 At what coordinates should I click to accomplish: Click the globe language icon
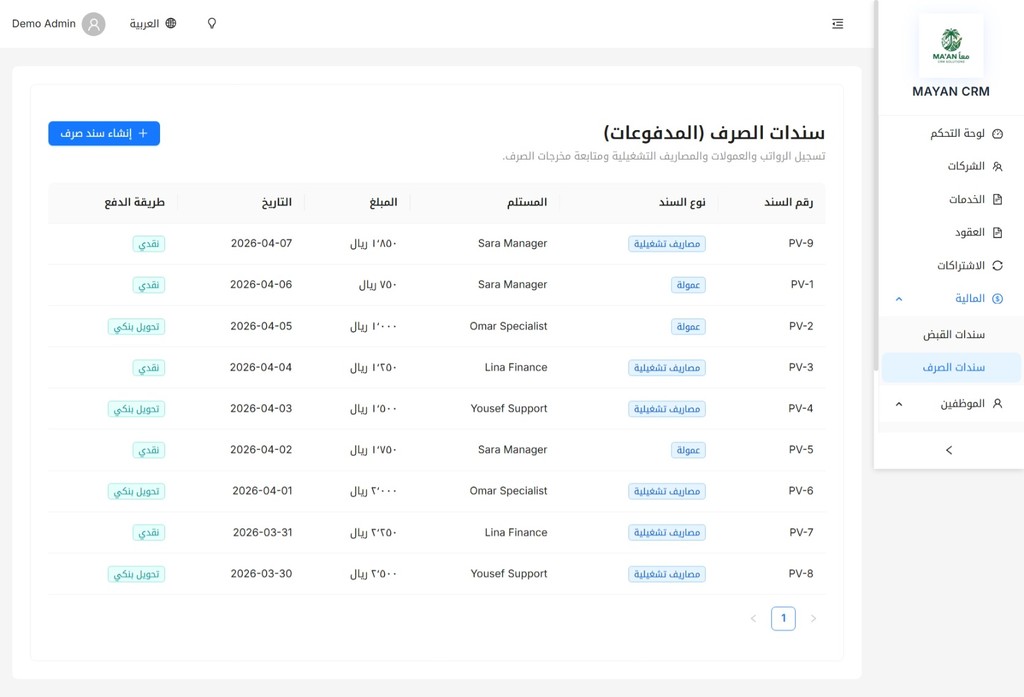pyautogui.click(x=170, y=24)
